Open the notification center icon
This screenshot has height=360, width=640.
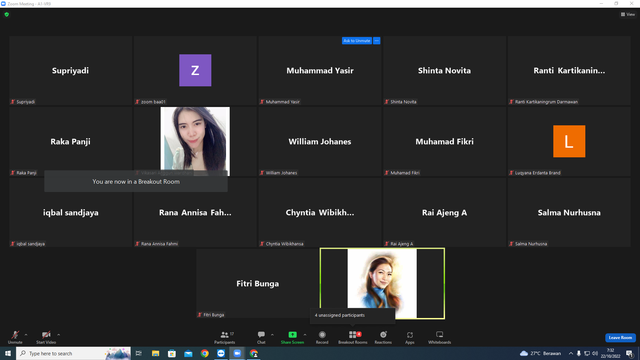(x=630, y=353)
